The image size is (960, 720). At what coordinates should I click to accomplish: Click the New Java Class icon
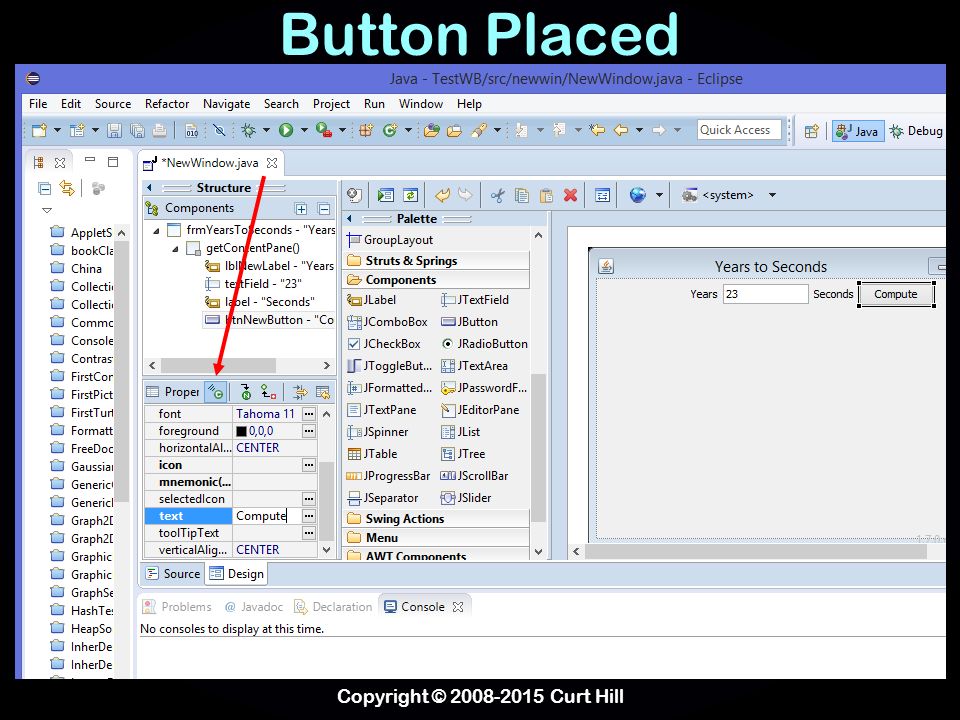[x=389, y=130]
